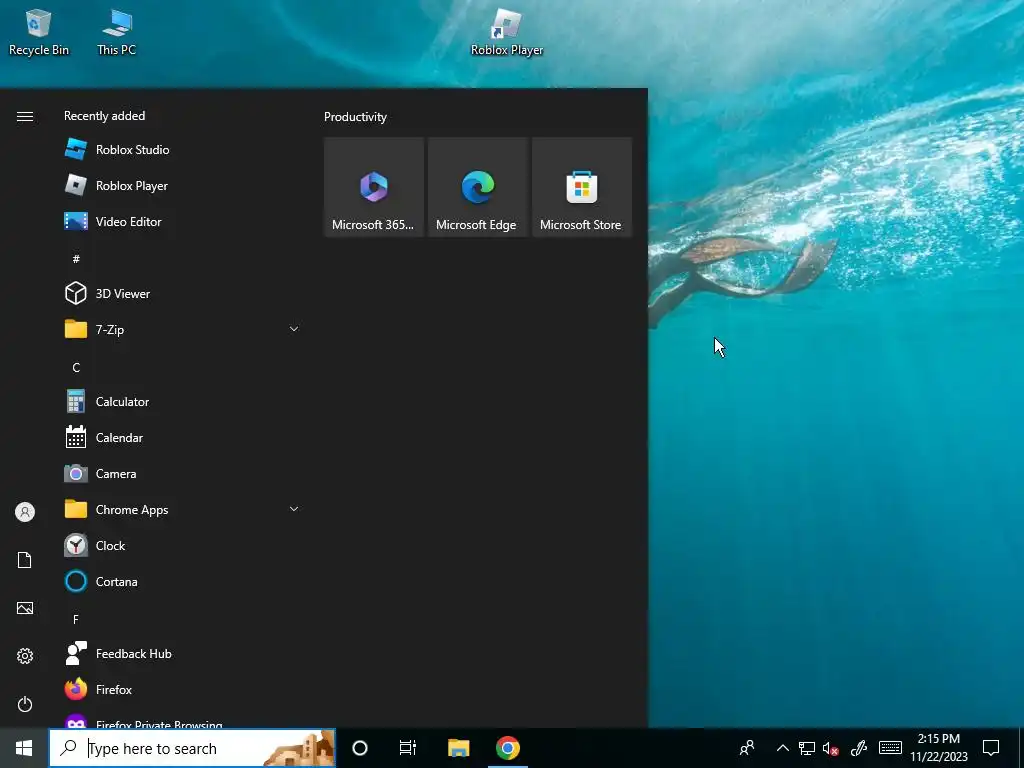Open the notification action center
The height and width of the screenshot is (768, 1024).
[x=991, y=748]
